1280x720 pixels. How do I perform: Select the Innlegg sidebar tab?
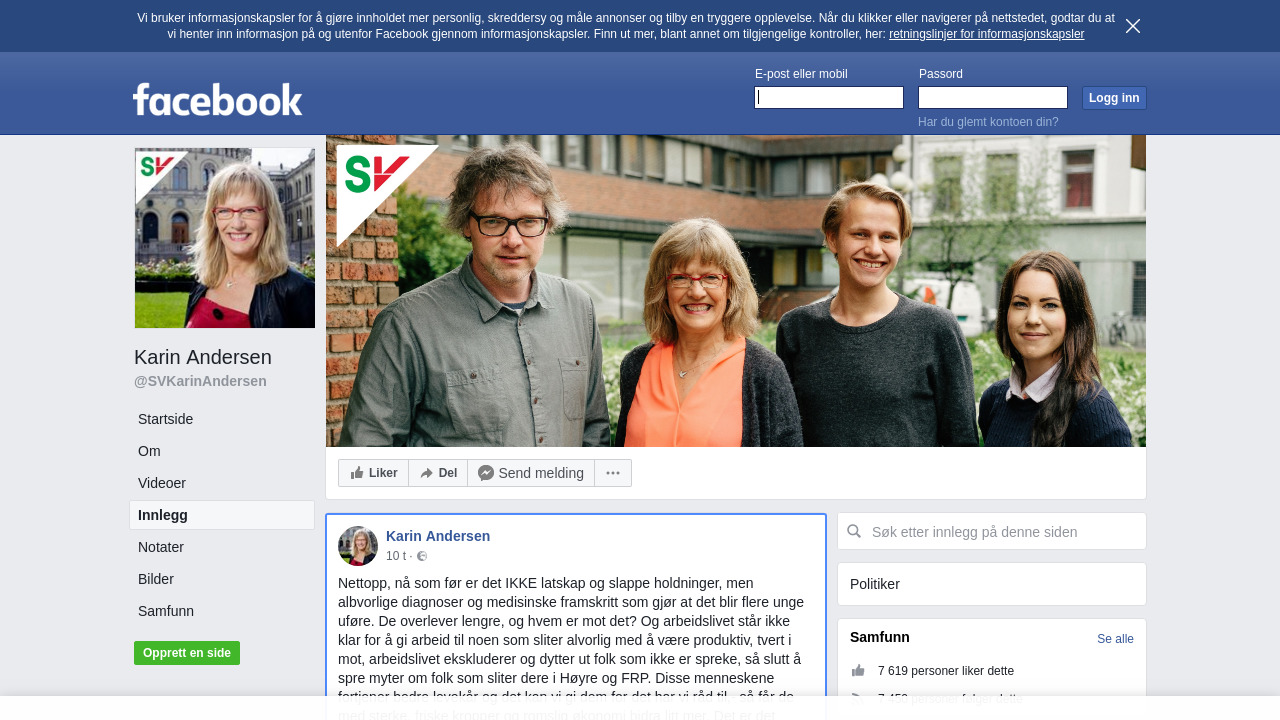[x=222, y=515]
